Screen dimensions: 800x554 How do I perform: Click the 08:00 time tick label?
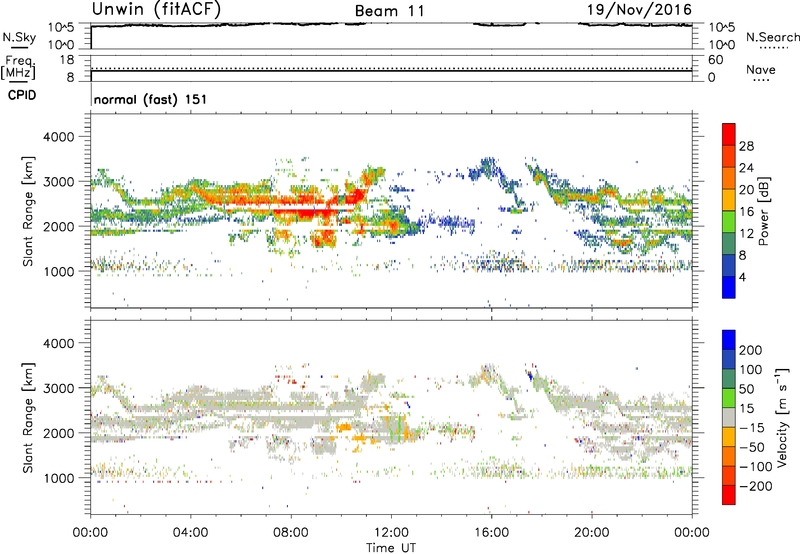point(291,533)
